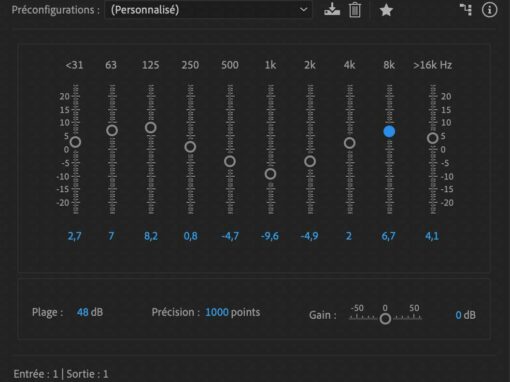Click the >16k Hz band slider knob
This screenshot has height=382, width=510.
coord(433,138)
